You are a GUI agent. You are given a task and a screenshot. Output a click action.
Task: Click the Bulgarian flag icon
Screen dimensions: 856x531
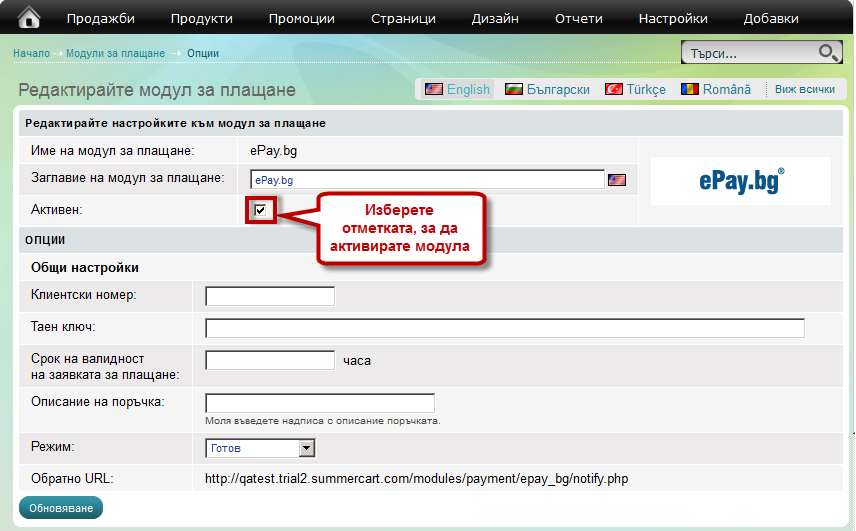click(514, 89)
